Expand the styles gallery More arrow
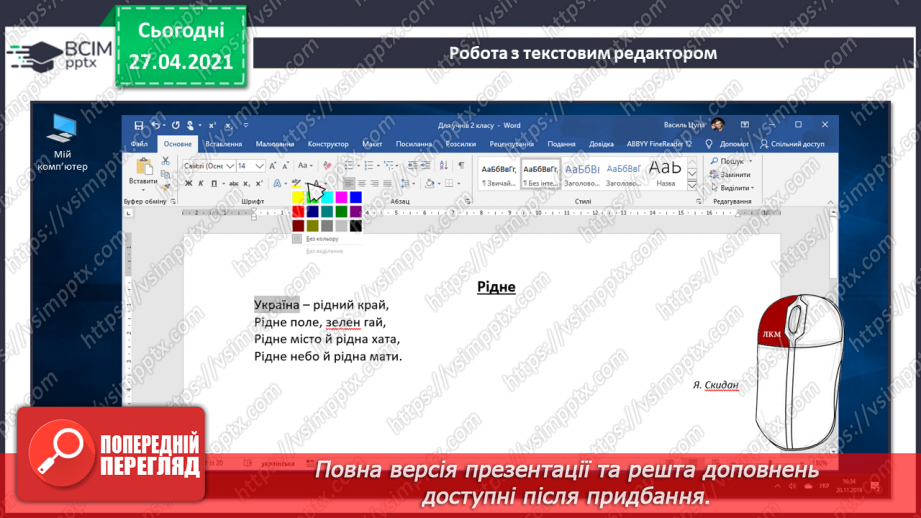The image size is (921, 518). click(692, 186)
